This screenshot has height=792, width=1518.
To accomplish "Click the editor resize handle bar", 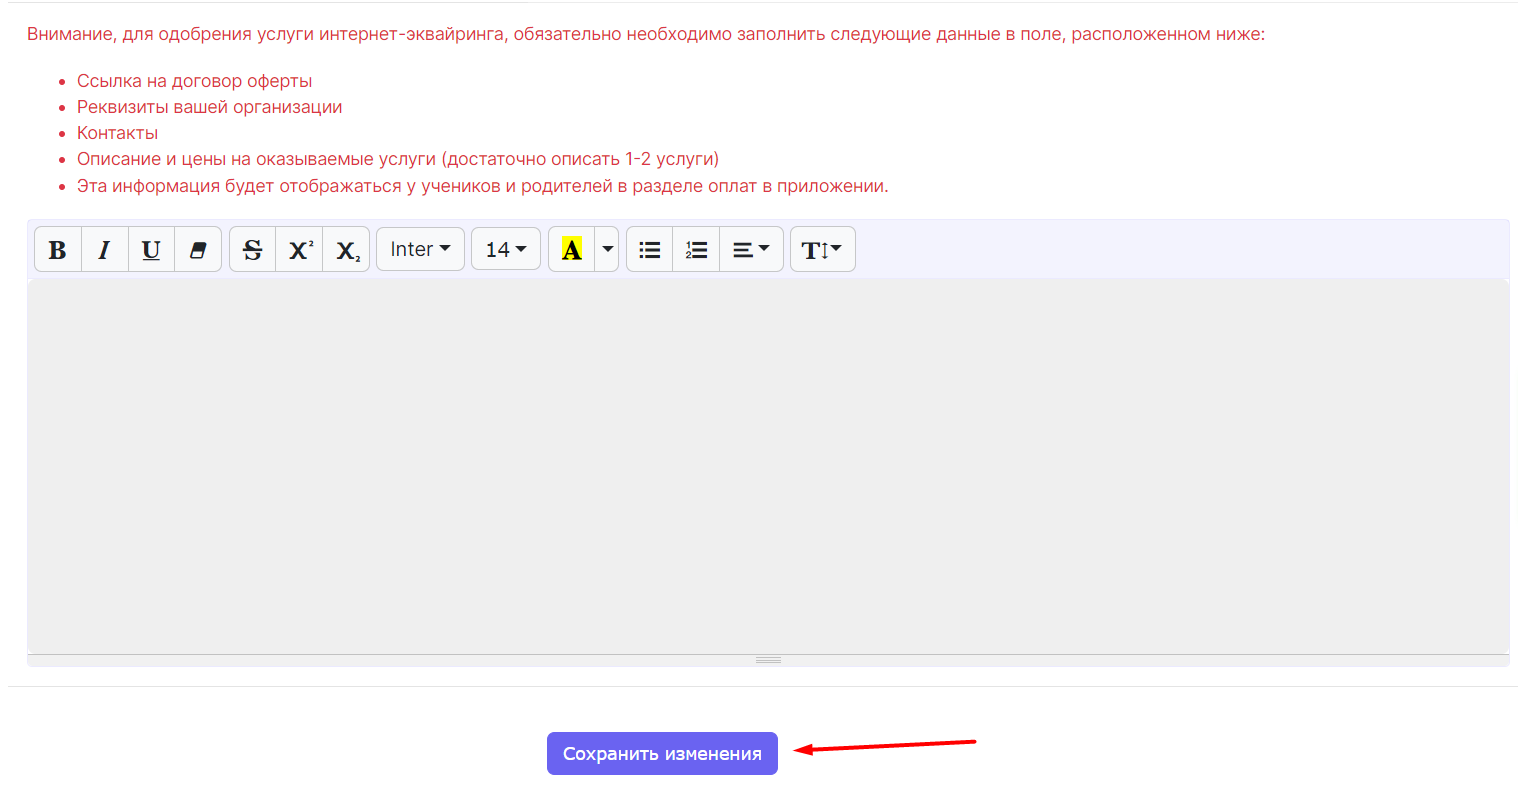I will coord(768,660).
